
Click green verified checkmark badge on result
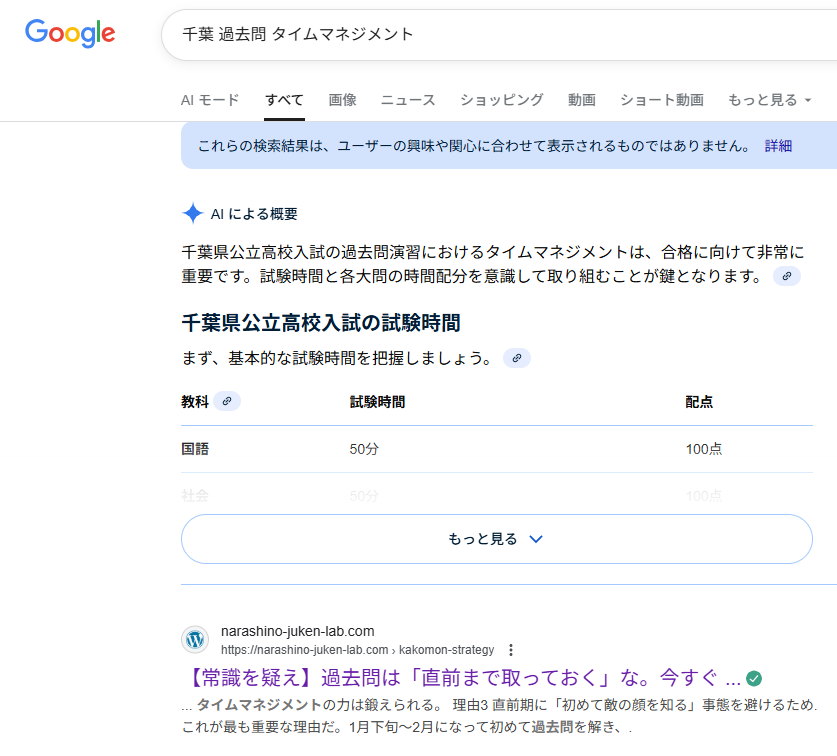(x=754, y=676)
